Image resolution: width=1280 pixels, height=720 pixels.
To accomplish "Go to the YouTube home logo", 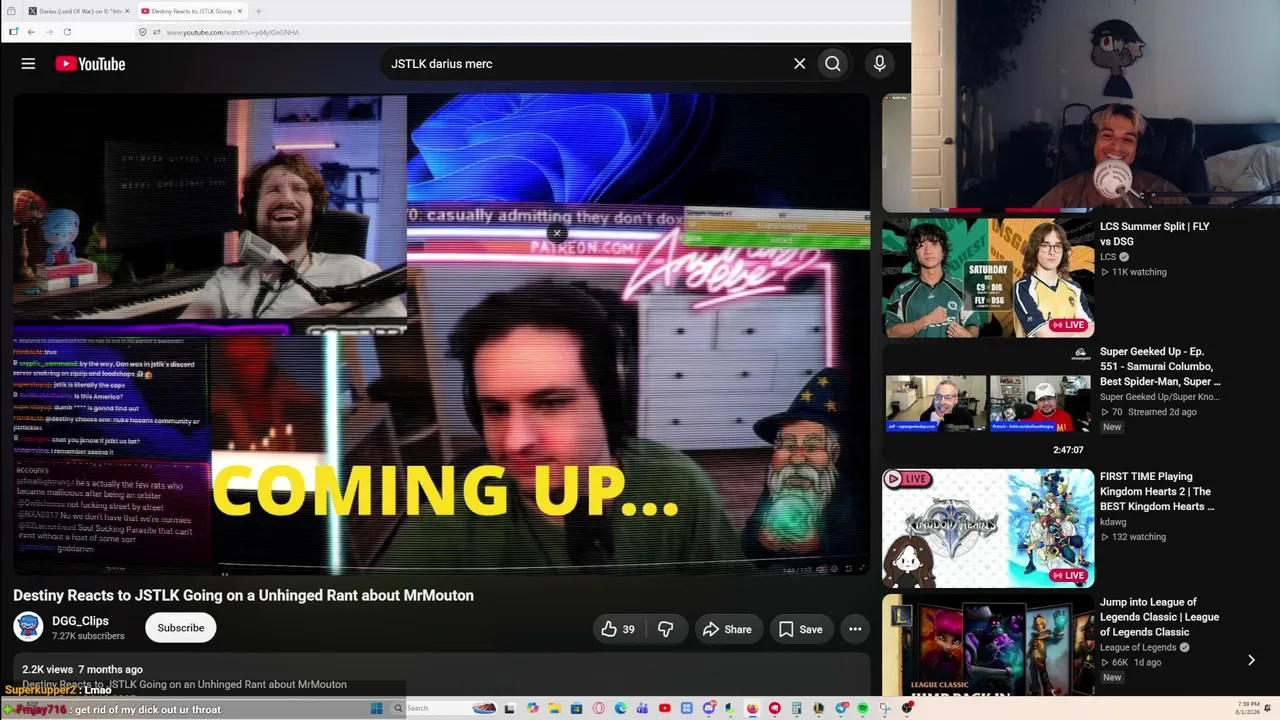I will [90, 64].
